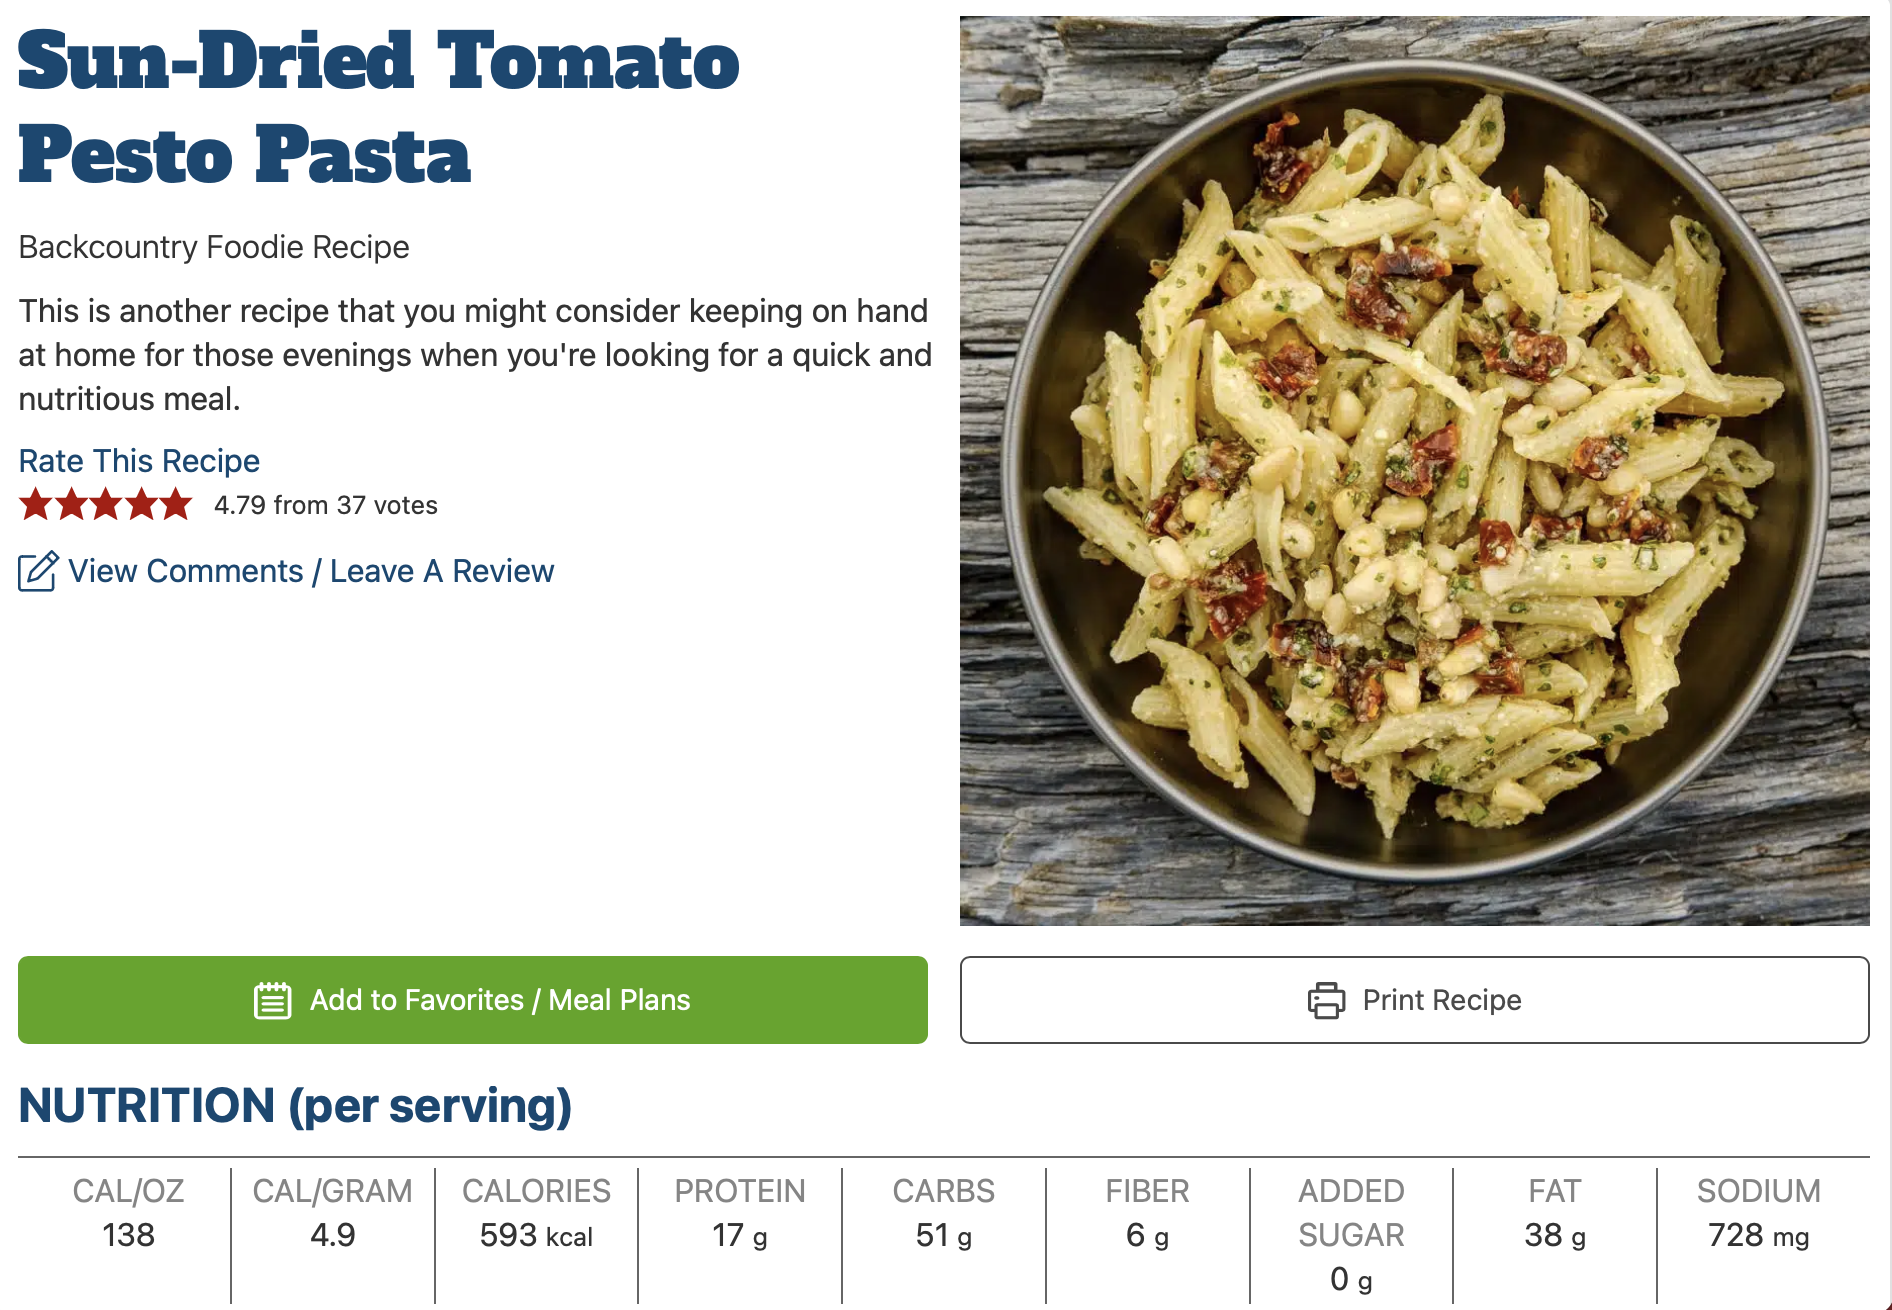
Task: Click the pencil icon beside View Comments
Action: pyautogui.click(x=36, y=570)
